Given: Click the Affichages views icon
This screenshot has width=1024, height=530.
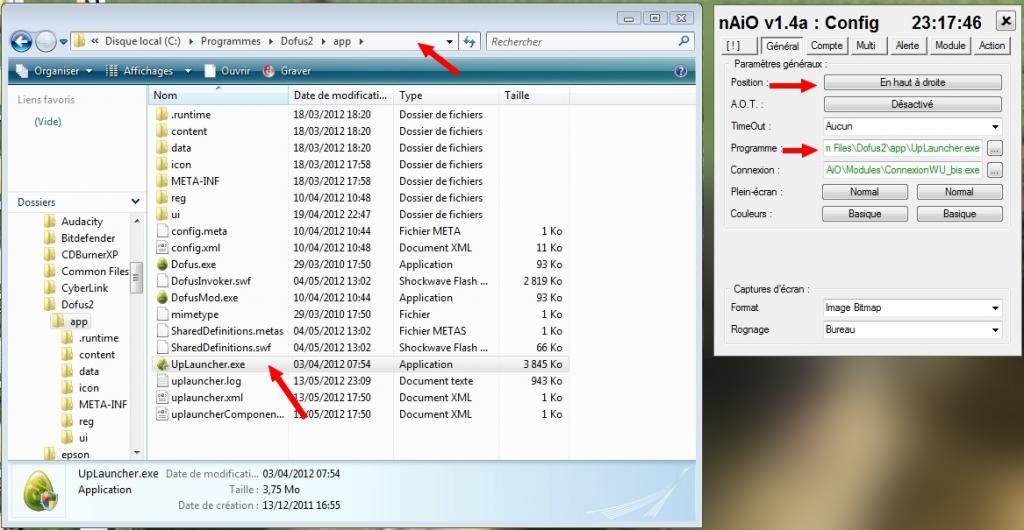Looking at the screenshot, I should point(112,70).
